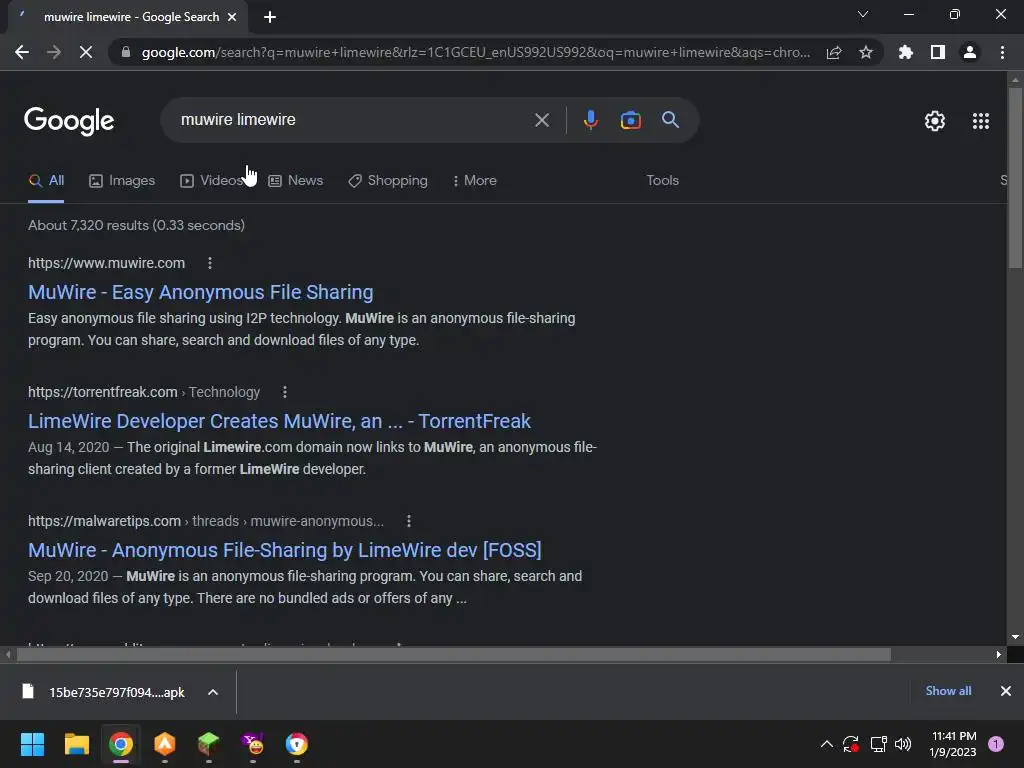This screenshot has height=768, width=1024.
Task: Open volume control in system tray
Action: pos(903,744)
